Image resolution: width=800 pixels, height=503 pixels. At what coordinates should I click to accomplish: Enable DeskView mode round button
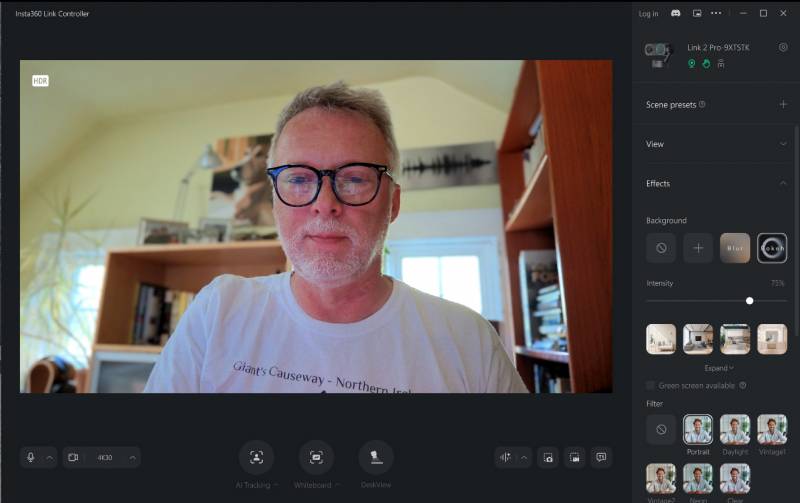[x=376, y=457]
